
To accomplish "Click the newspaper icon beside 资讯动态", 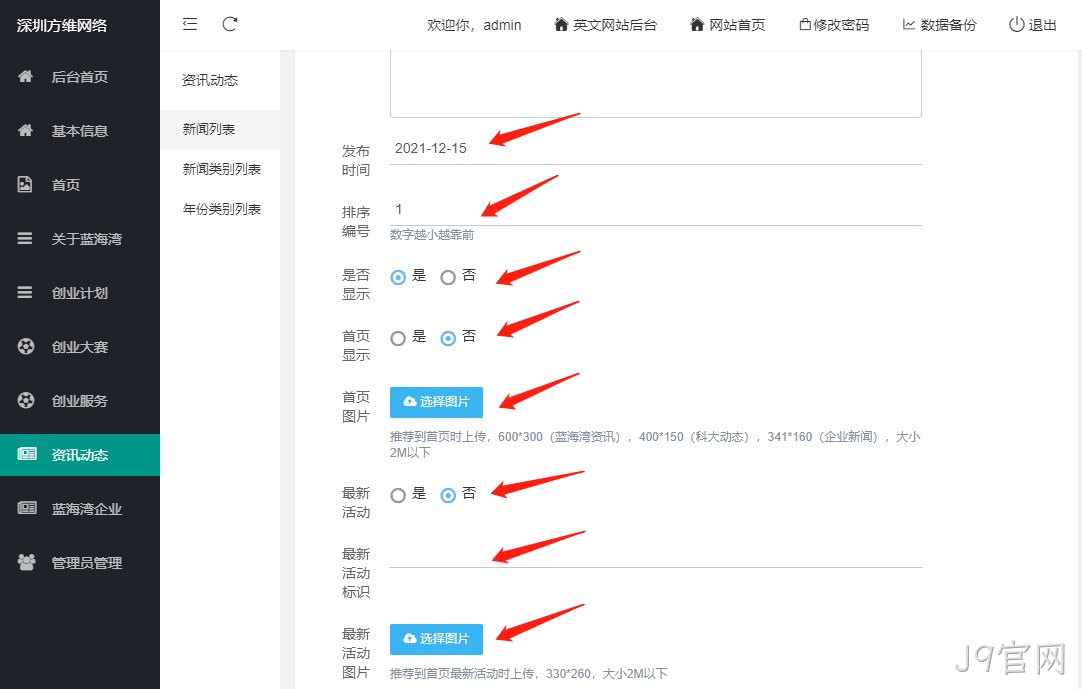I will pyautogui.click(x=27, y=454).
